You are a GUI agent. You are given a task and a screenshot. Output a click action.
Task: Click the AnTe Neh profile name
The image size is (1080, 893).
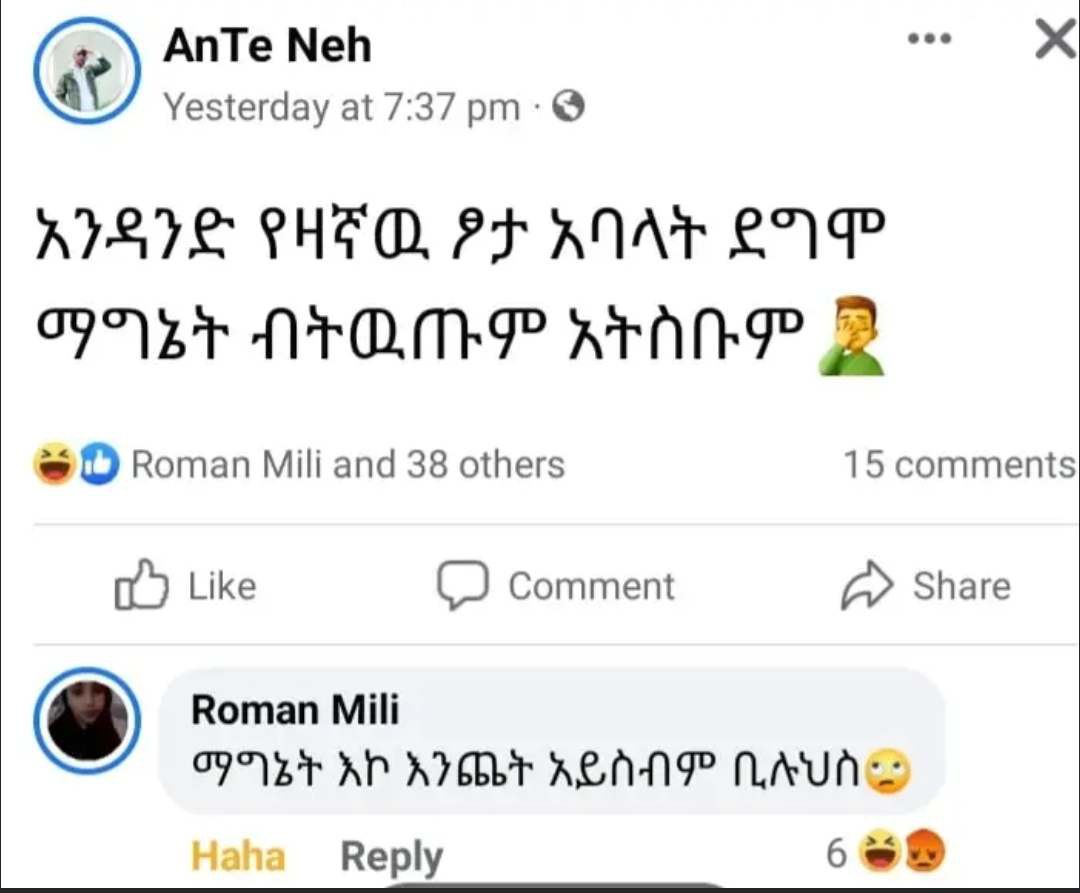[x=267, y=45]
